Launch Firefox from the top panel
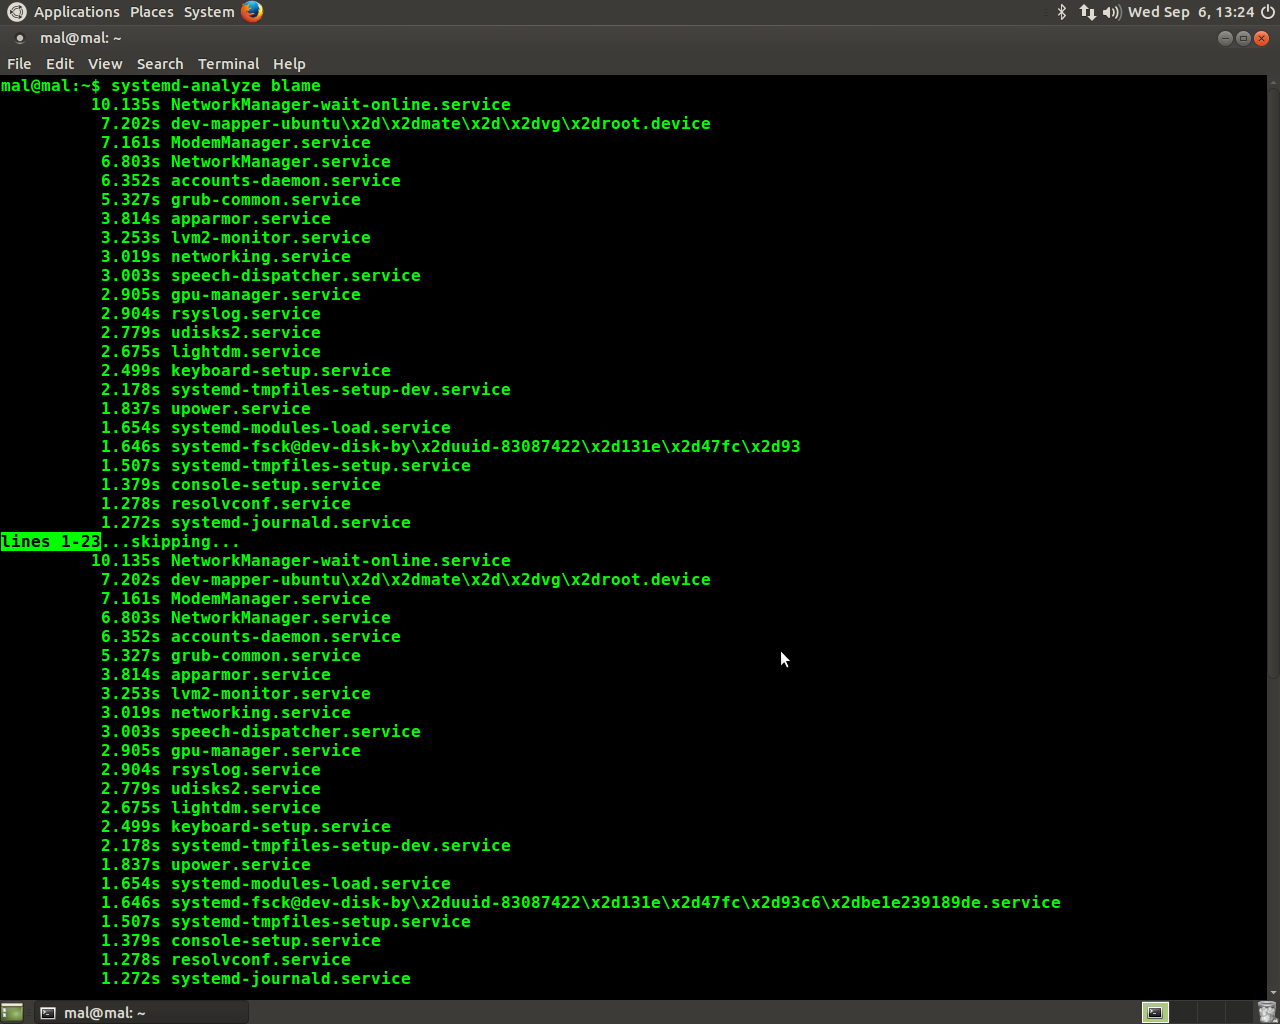The height and width of the screenshot is (1024, 1280). pyautogui.click(x=252, y=12)
